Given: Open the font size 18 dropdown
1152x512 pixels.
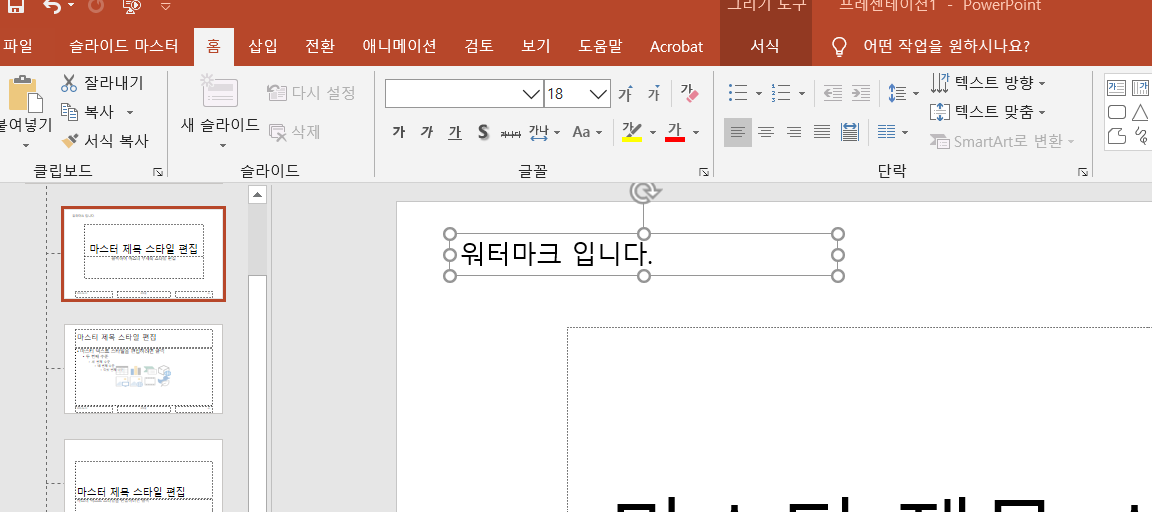Looking at the screenshot, I should (599, 93).
